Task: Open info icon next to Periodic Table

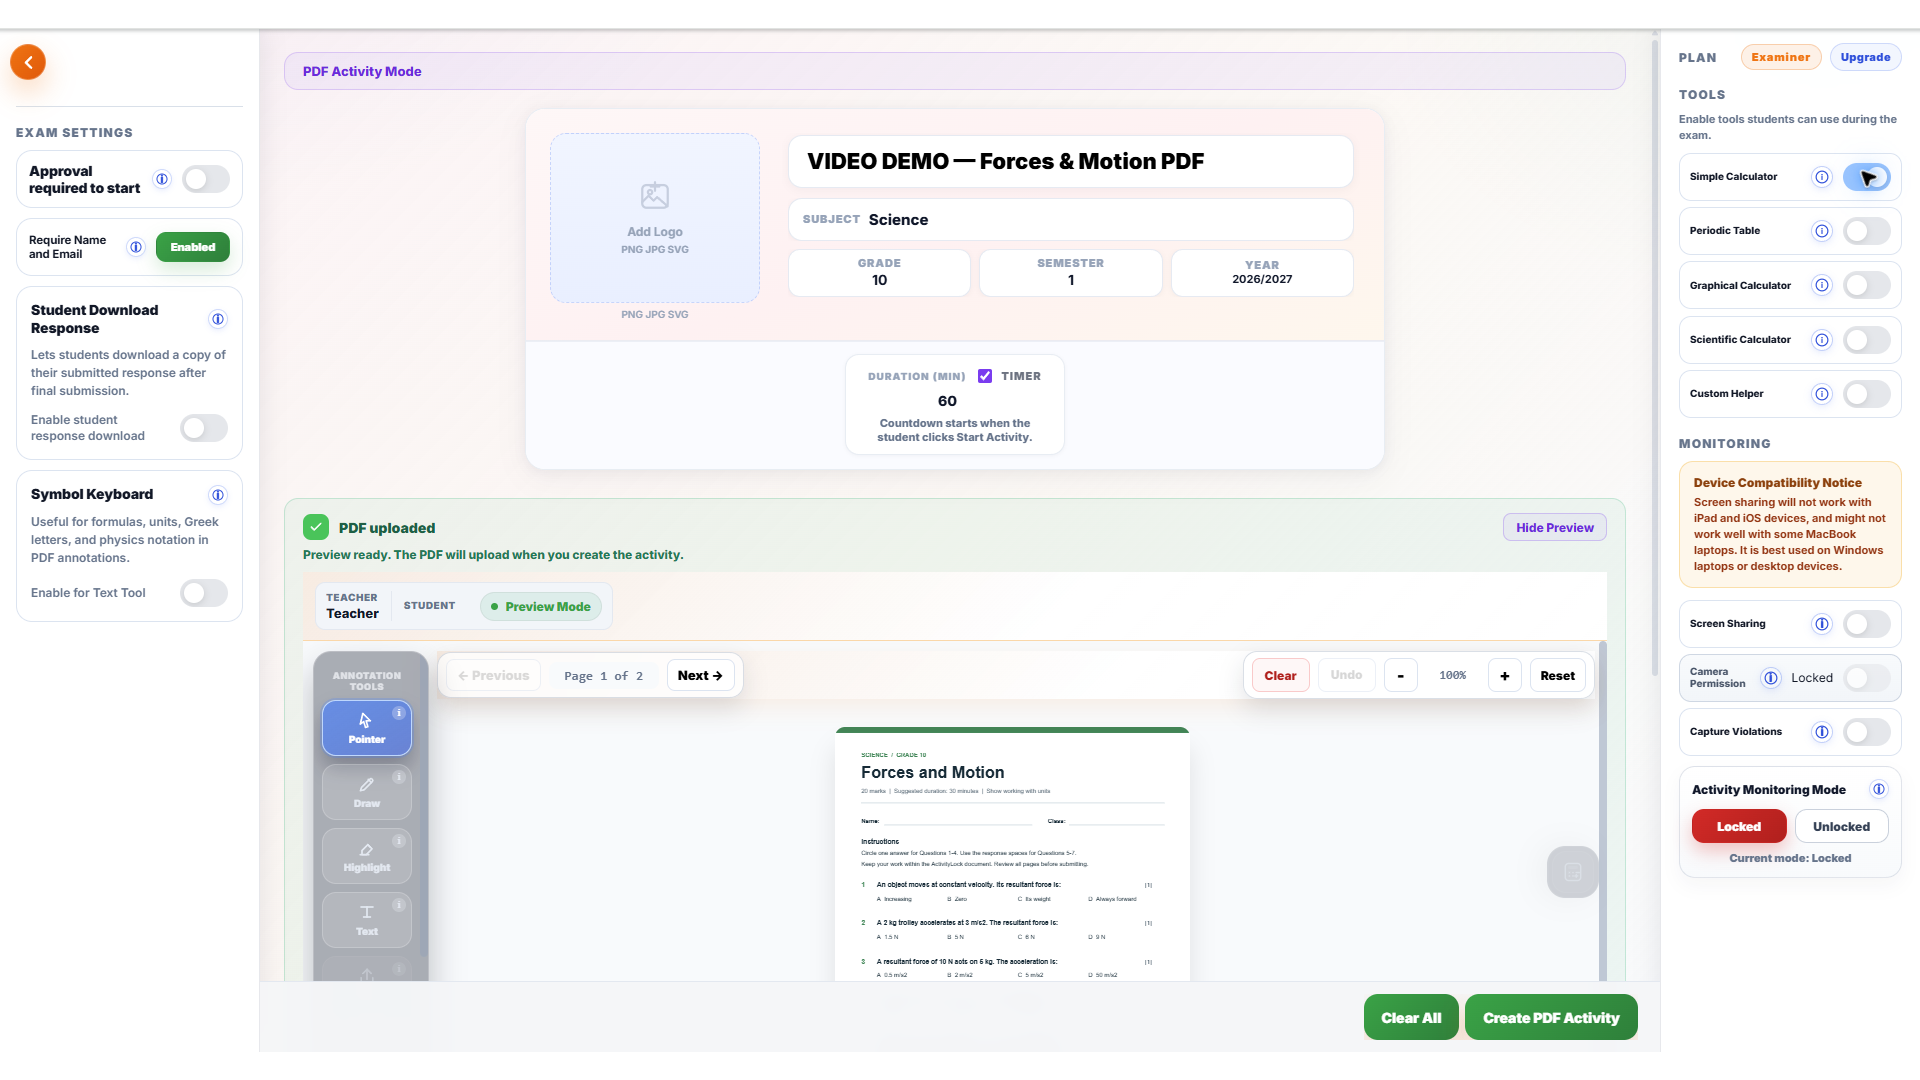Action: (1822, 231)
